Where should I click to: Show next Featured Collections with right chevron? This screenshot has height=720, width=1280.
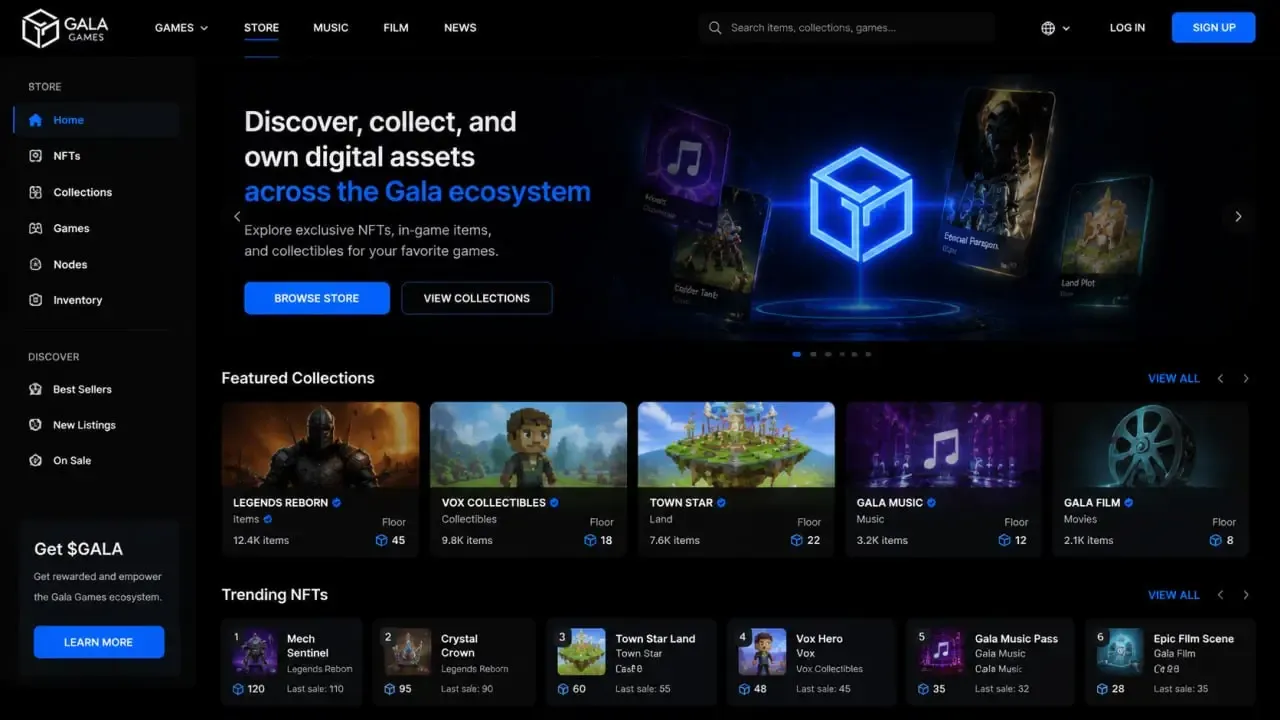coord(1246,378)
